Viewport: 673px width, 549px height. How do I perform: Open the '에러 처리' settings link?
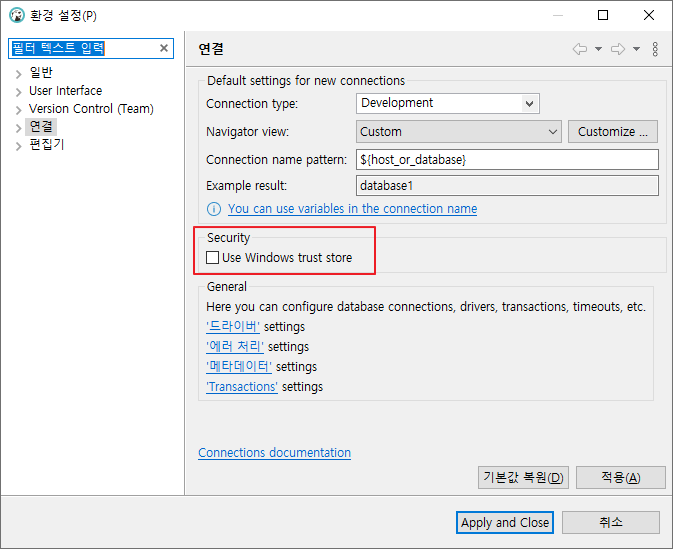235,346
